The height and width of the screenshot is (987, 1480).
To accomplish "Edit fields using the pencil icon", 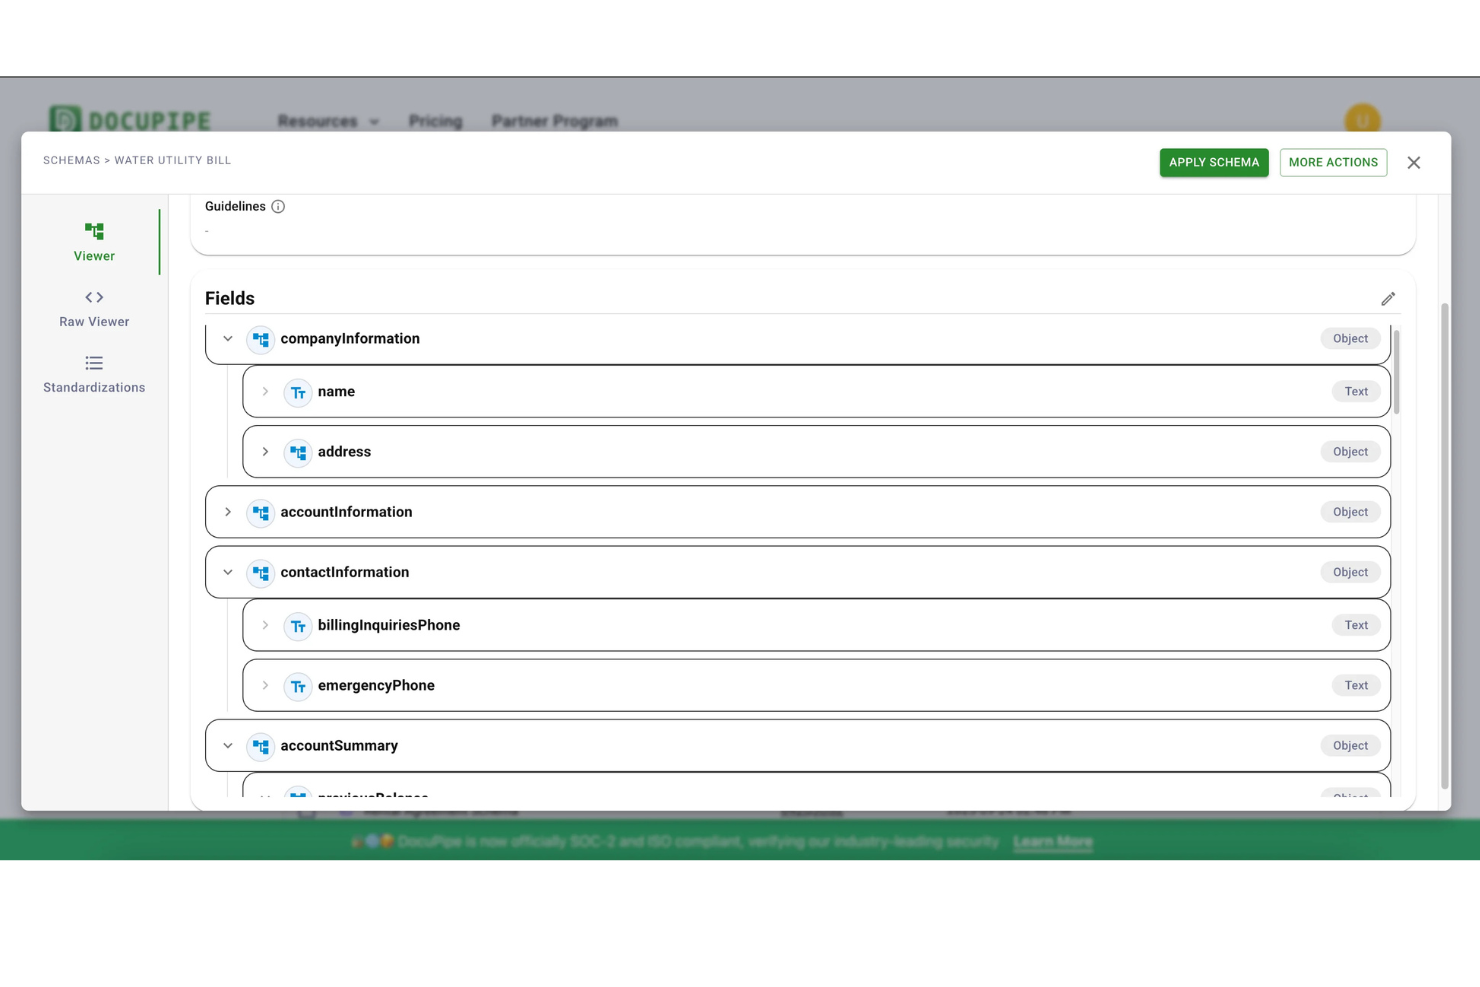I will (1388, 298).
